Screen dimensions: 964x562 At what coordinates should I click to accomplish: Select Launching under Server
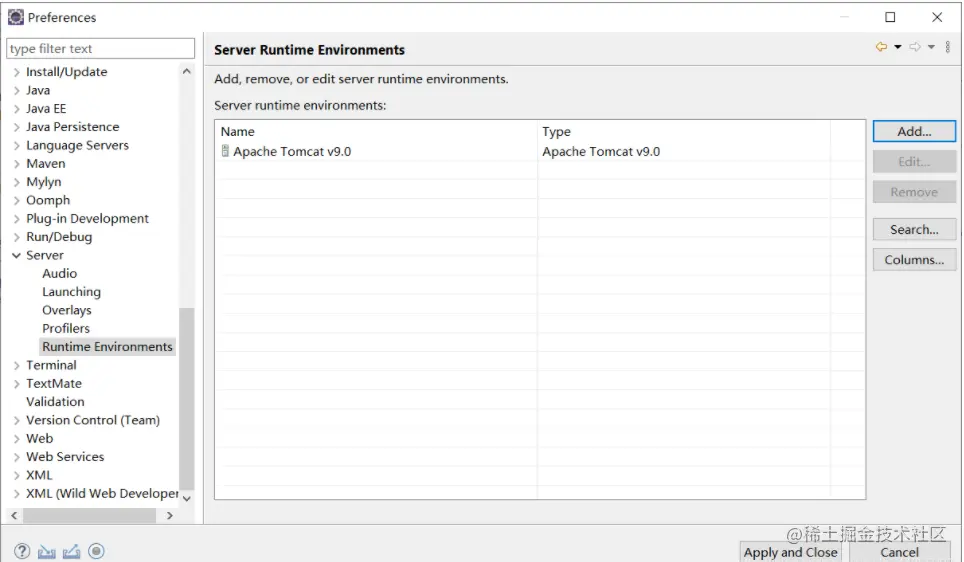tap(71, 292)
